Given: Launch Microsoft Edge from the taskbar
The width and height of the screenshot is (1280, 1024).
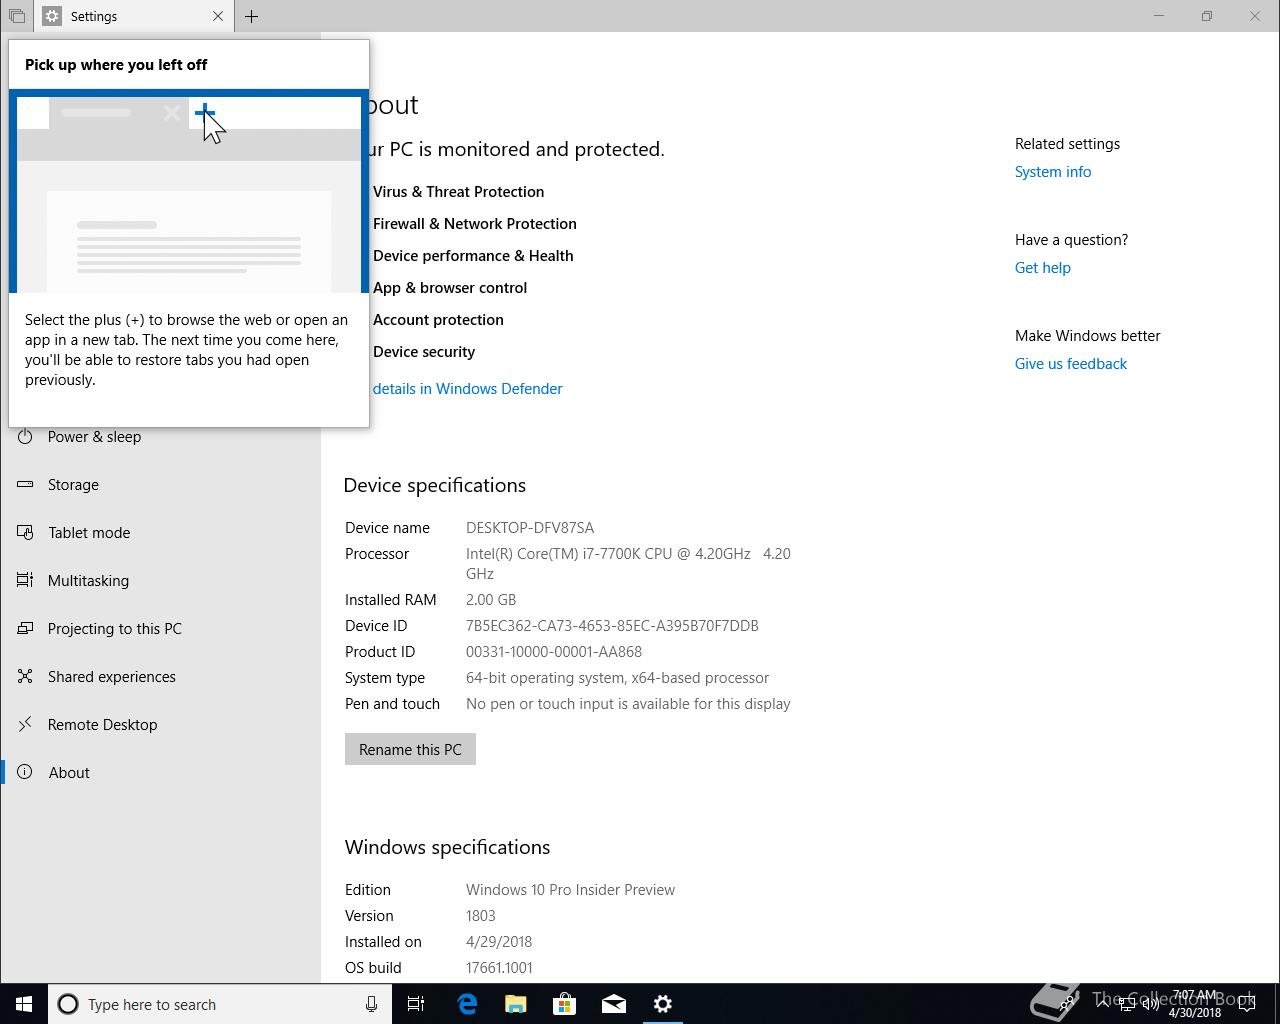Looking at the screenshot, I should [x=467, y=1004].
